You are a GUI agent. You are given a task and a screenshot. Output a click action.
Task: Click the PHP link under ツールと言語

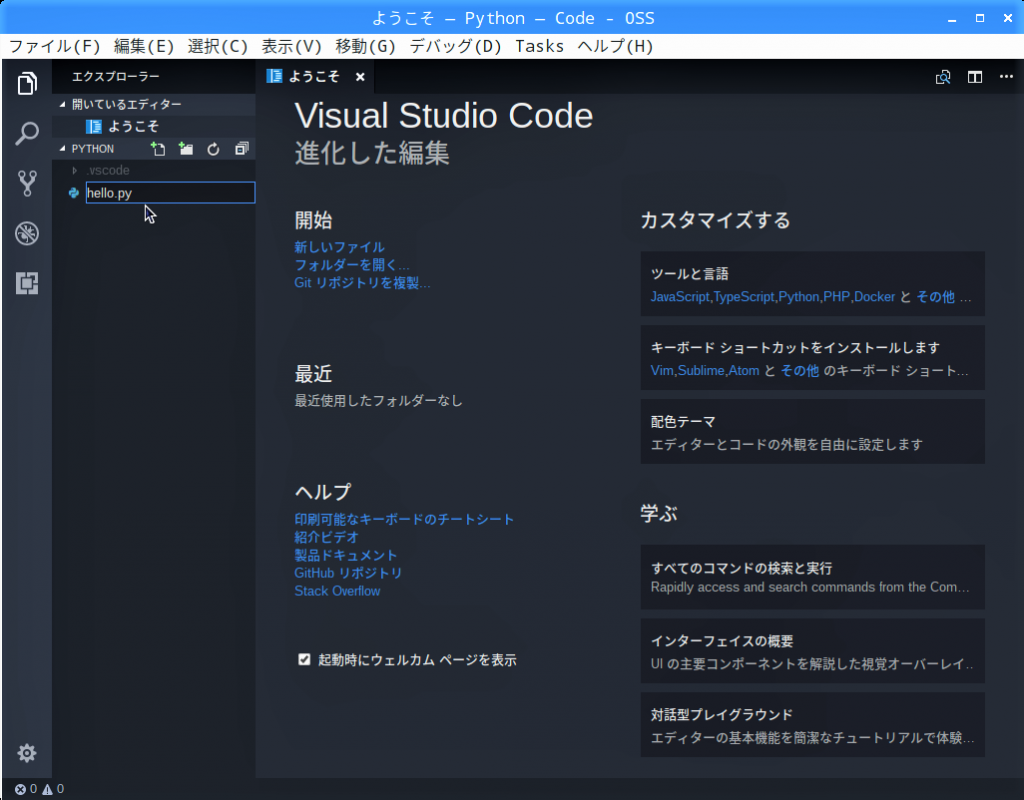coord(837,297)
